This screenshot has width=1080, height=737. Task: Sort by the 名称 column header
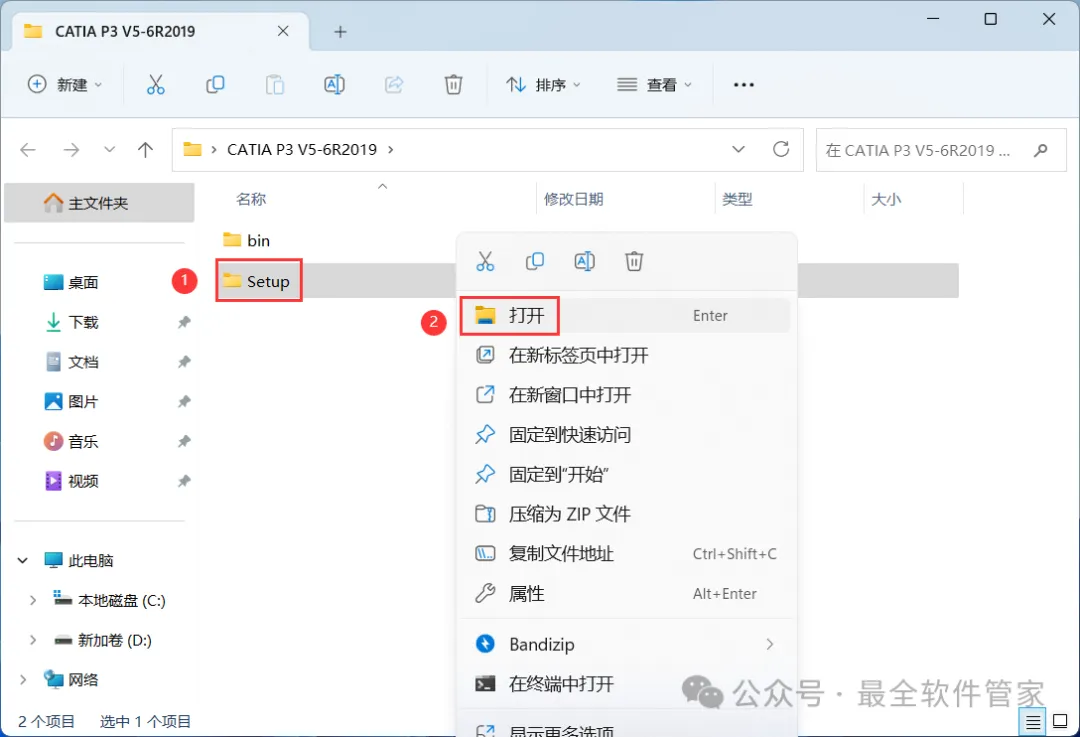[251, 199]
